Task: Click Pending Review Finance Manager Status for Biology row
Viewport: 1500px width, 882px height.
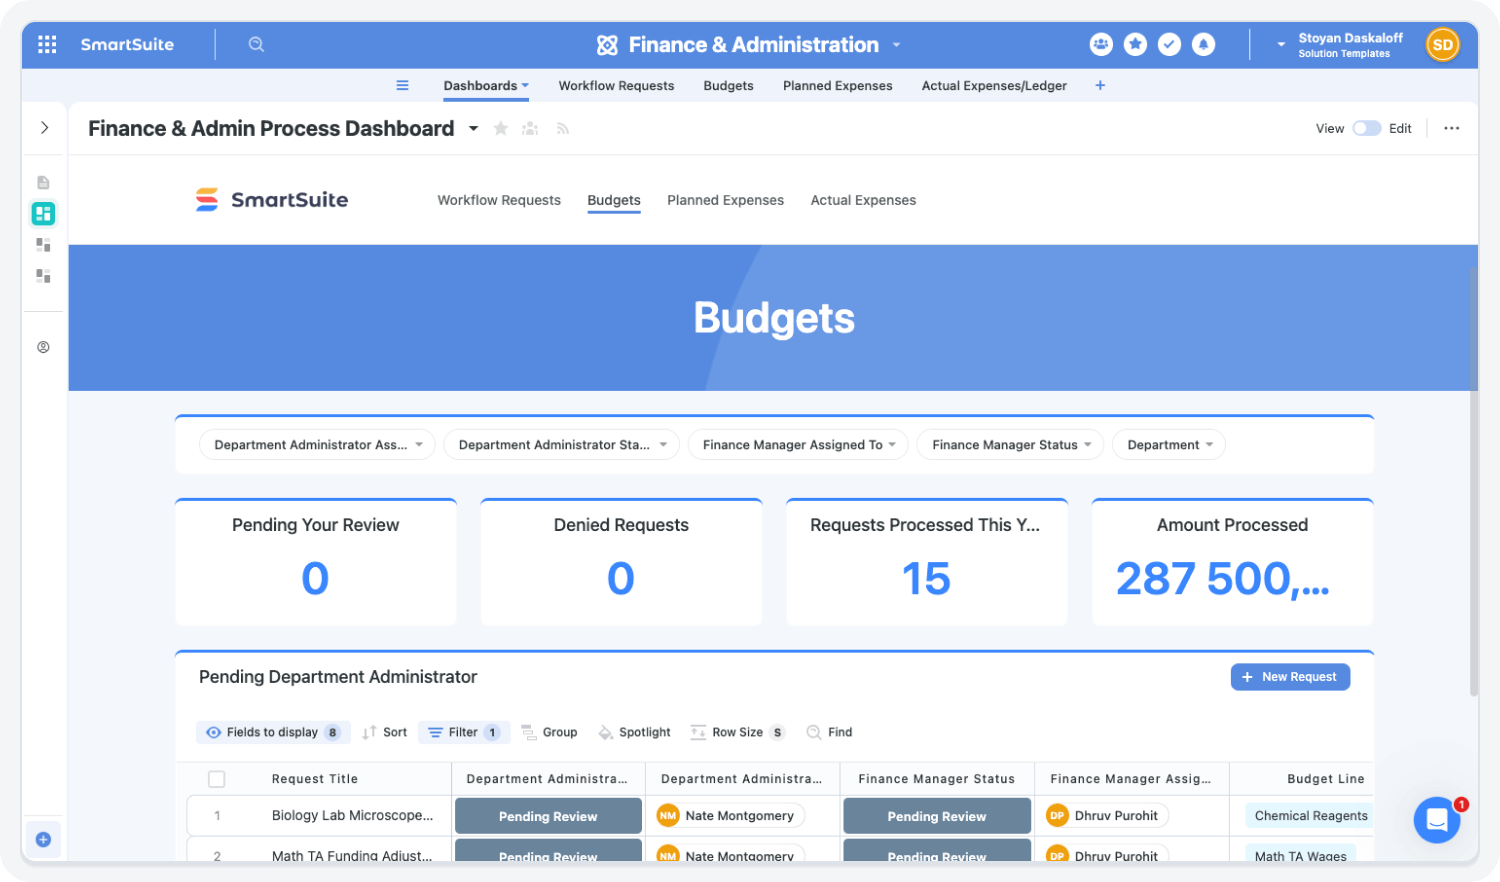Action: coord(937,816)
